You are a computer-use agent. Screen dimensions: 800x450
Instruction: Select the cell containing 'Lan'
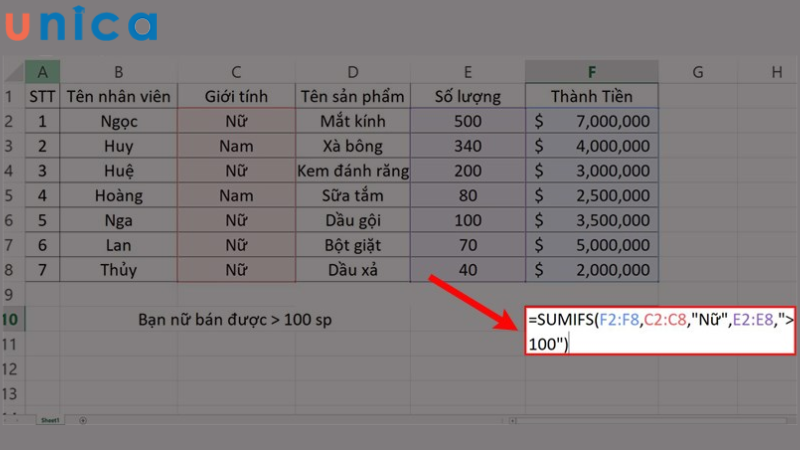(118, 245)
